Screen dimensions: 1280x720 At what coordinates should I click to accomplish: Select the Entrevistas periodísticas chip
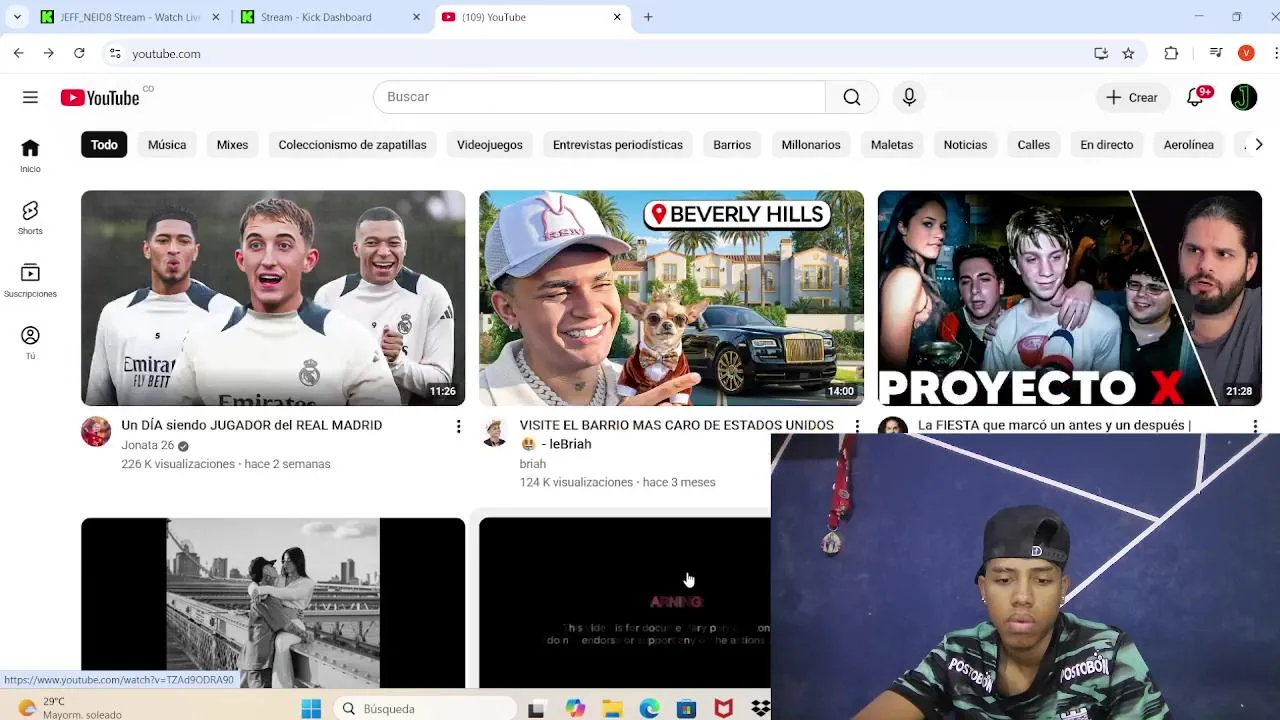pos(618,145)
